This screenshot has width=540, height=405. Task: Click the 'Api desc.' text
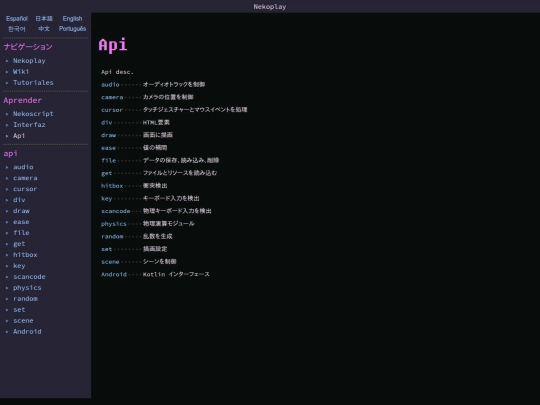pyautogui.click(x=117, y=72)
